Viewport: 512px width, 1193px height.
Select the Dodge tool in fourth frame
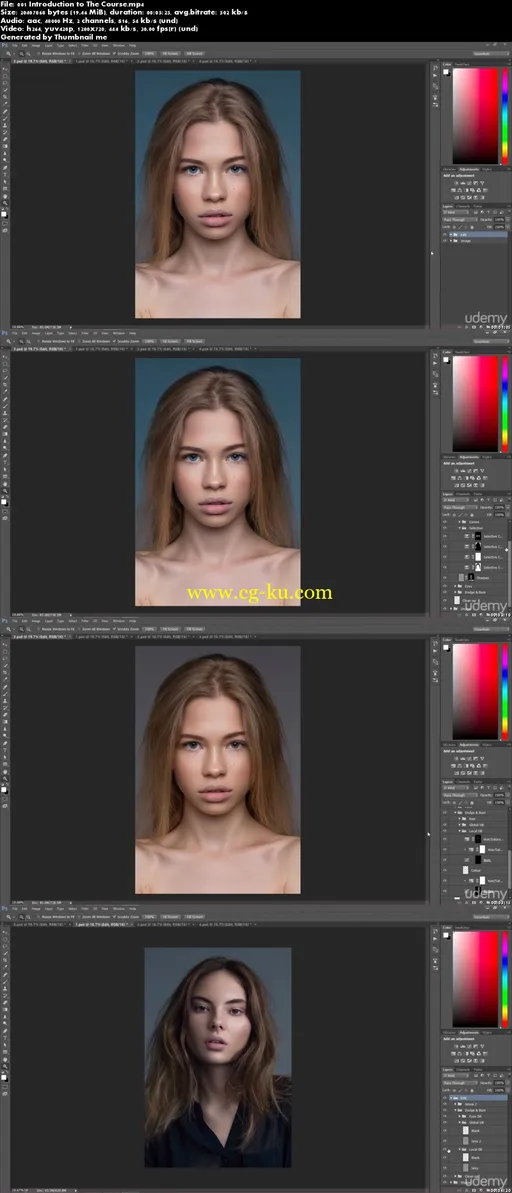coord(5,1022)
